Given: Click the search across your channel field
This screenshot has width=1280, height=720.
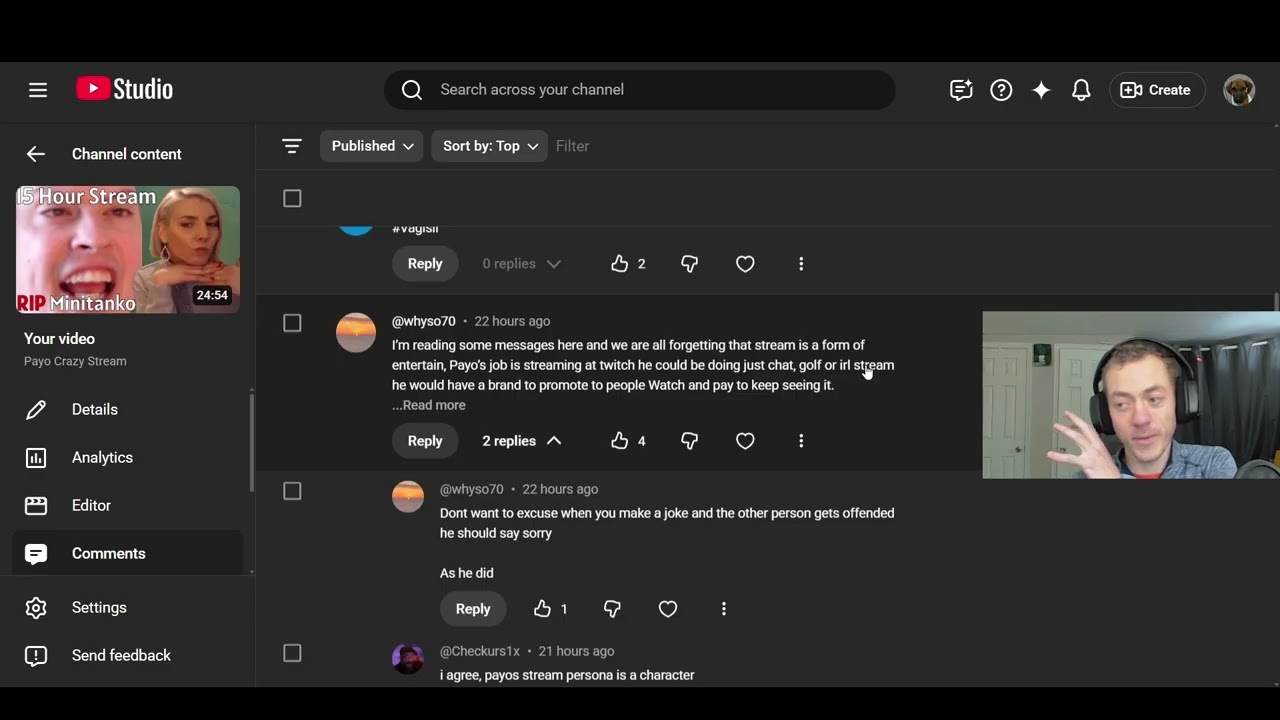Looking at the screenshot, I should coord(640,90).
